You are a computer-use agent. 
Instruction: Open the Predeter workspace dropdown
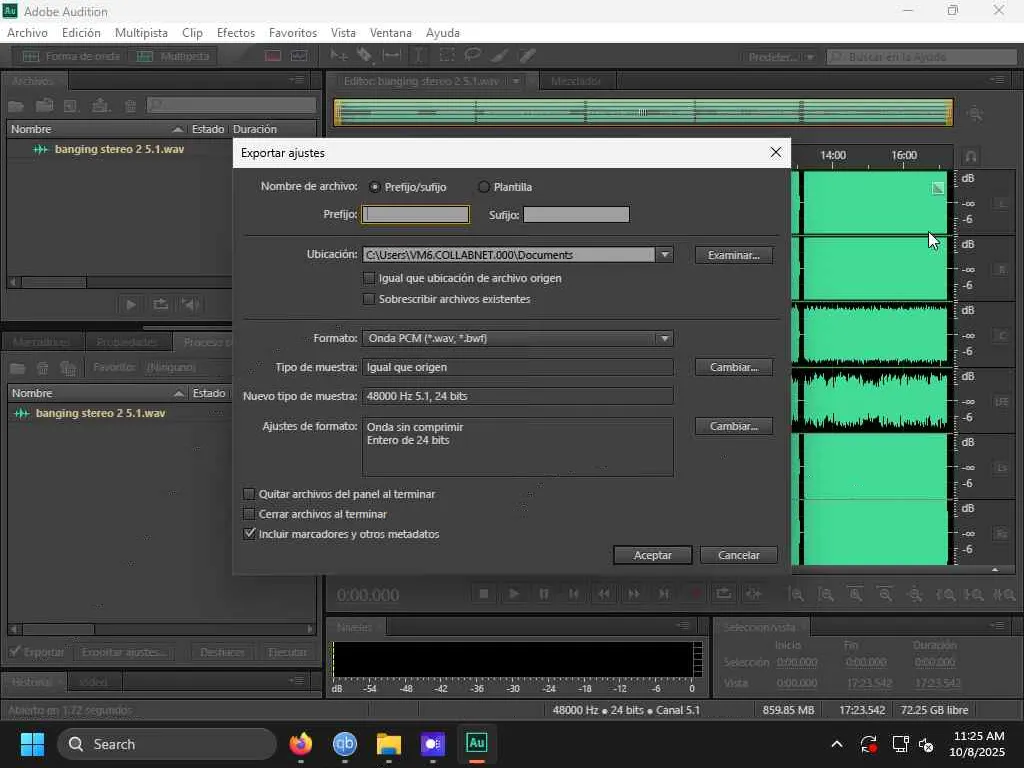[778, 57]
